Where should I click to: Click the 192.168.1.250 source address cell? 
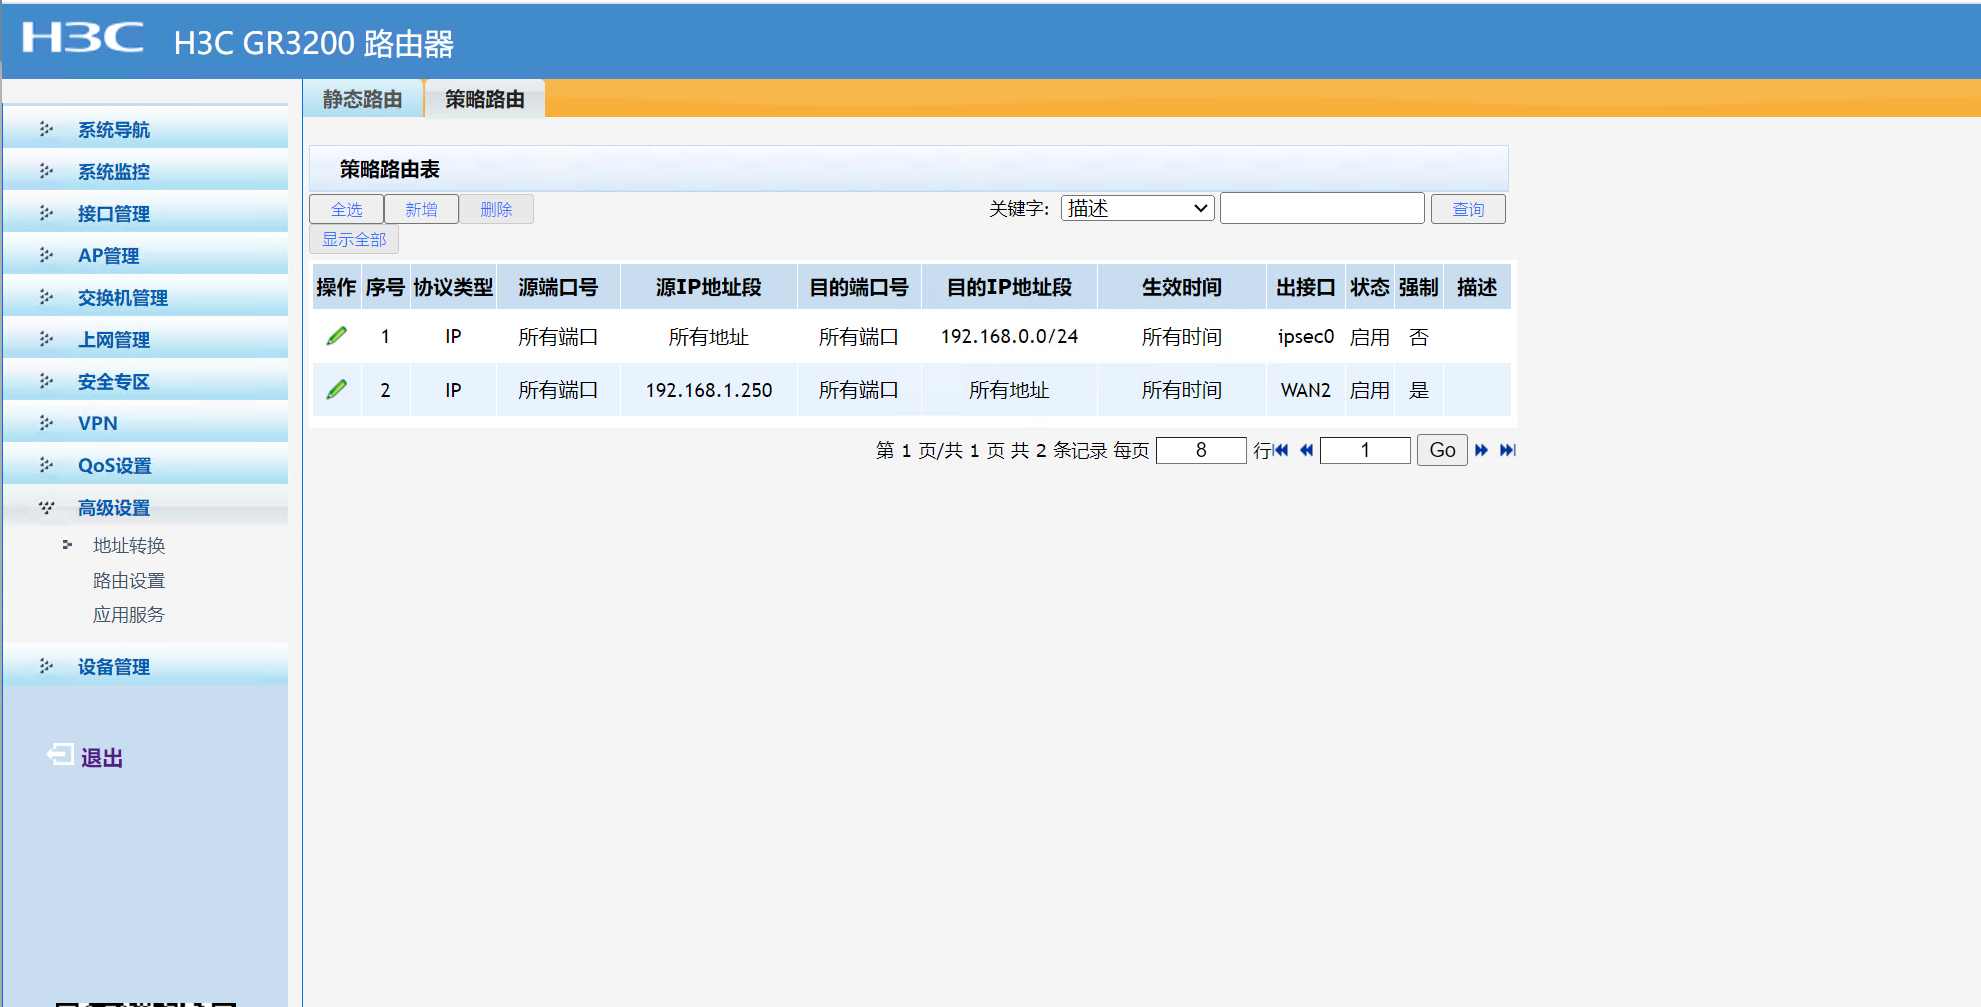709,390
